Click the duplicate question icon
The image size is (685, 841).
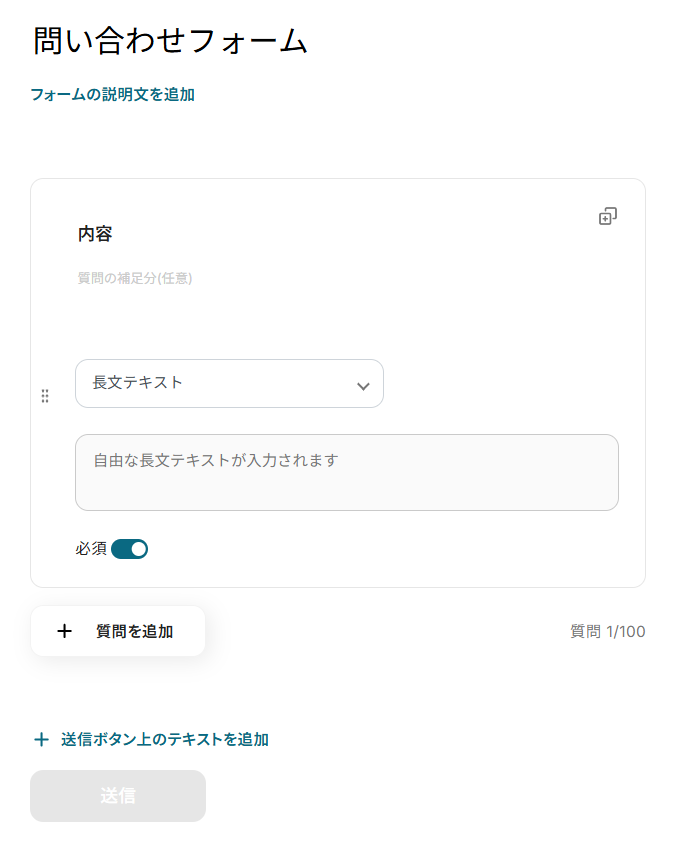click(x=607, y=216)
